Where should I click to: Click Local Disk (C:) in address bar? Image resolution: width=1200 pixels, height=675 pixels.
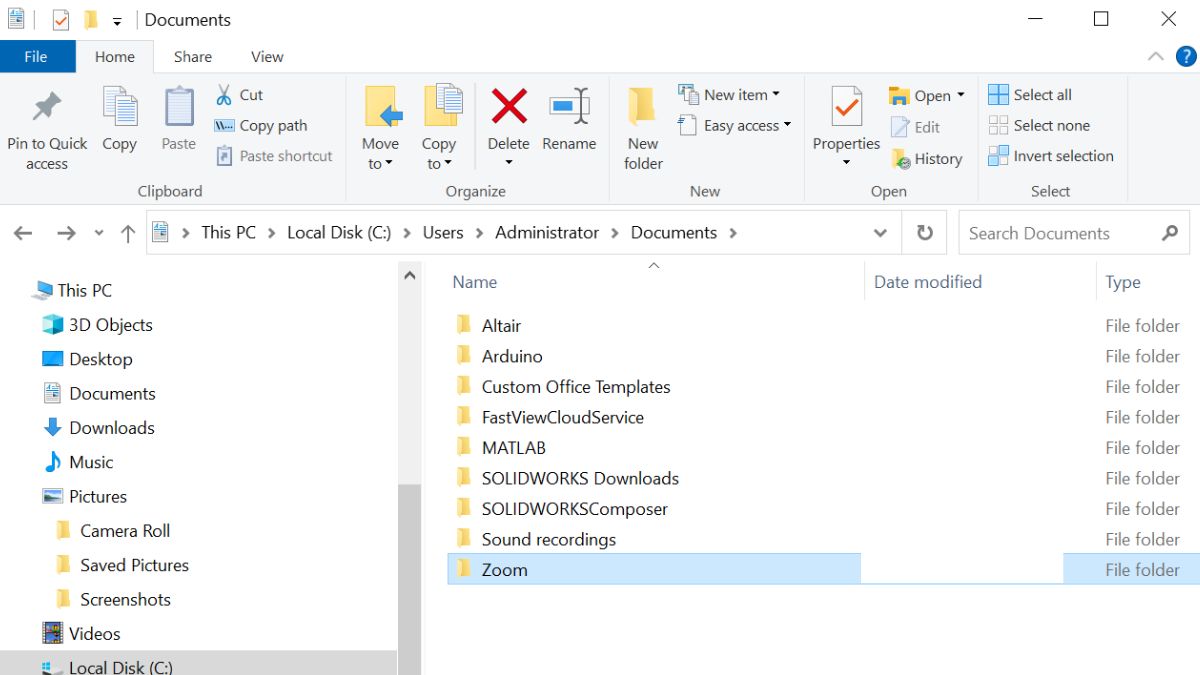[339, 232]
